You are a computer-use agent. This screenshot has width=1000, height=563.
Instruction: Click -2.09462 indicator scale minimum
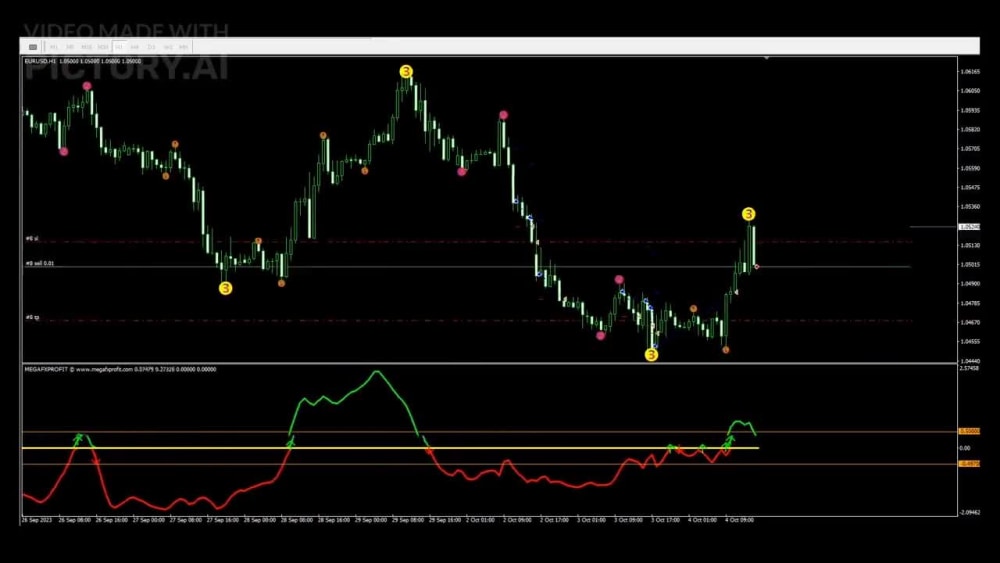(970, 512)
